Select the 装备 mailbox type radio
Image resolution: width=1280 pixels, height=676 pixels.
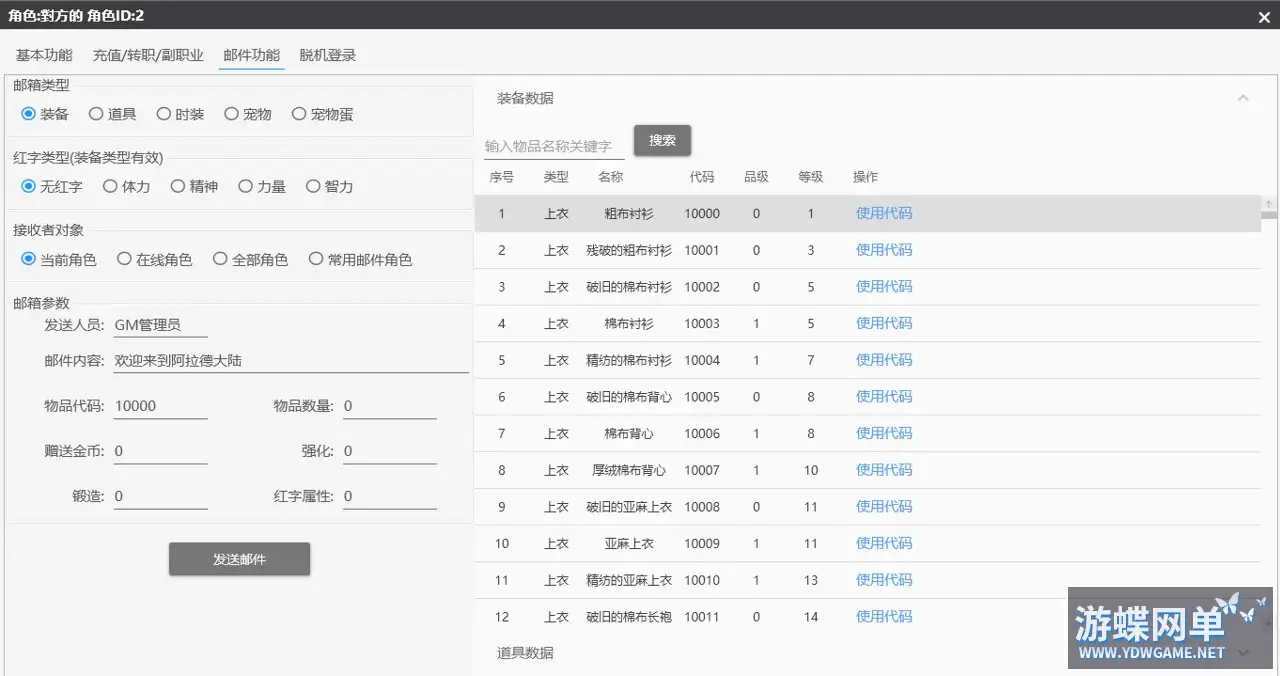(x=45, y=114)
